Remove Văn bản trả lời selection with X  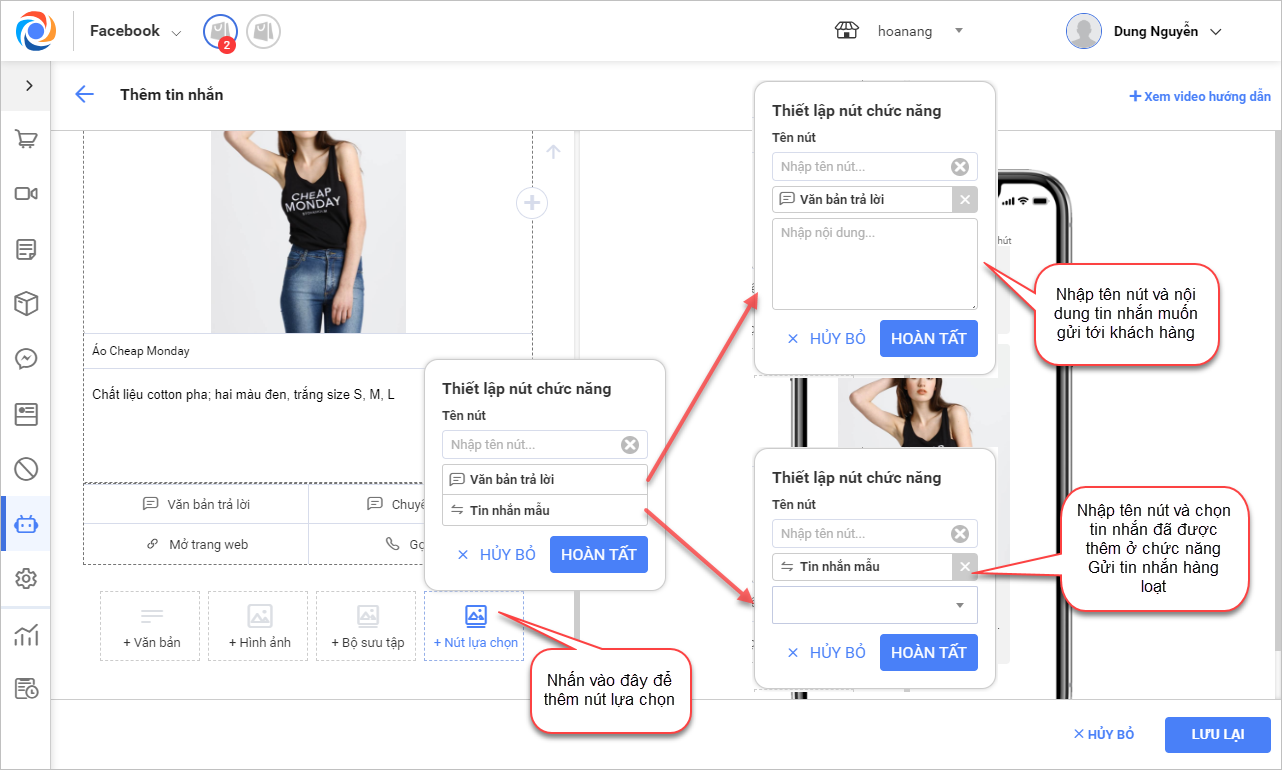[x=965, y=199]
